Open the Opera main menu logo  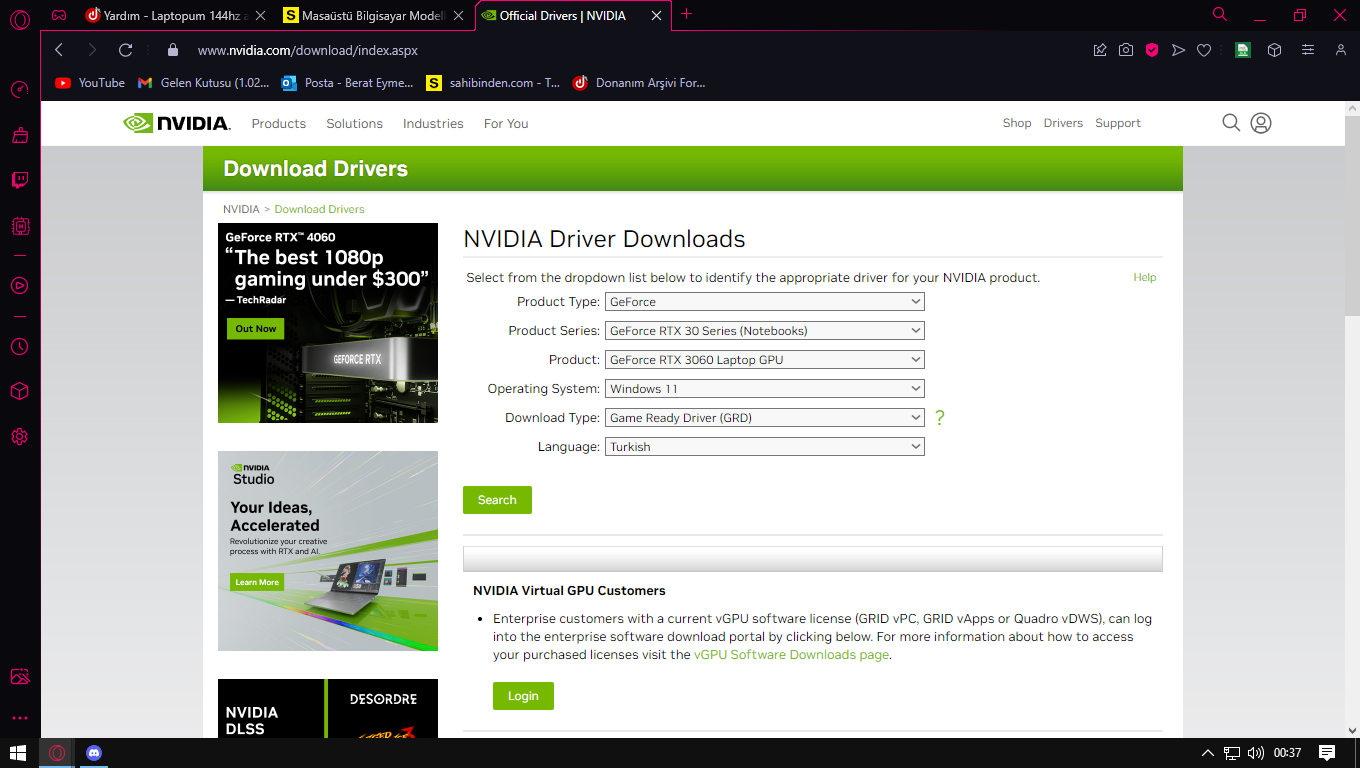[x=19, y=18]
